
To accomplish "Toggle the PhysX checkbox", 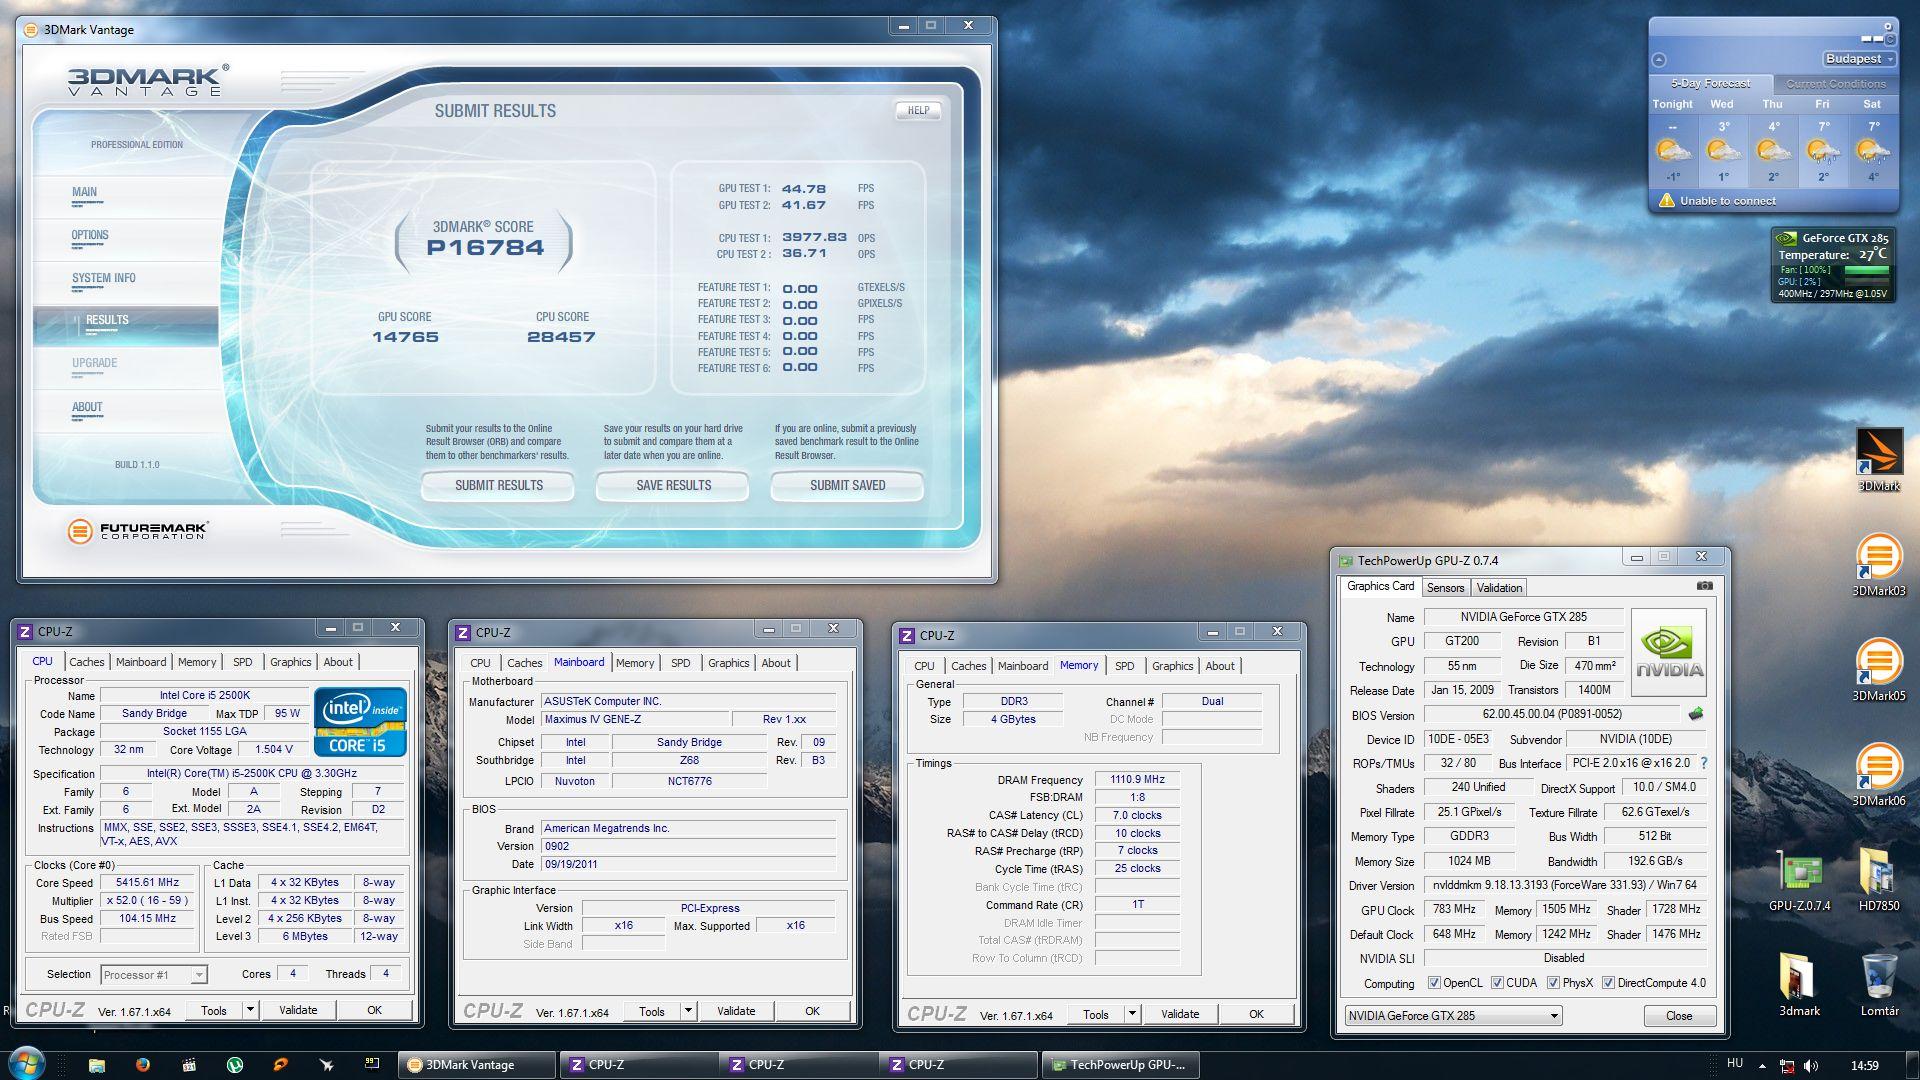I will (x=1553, y=983).
